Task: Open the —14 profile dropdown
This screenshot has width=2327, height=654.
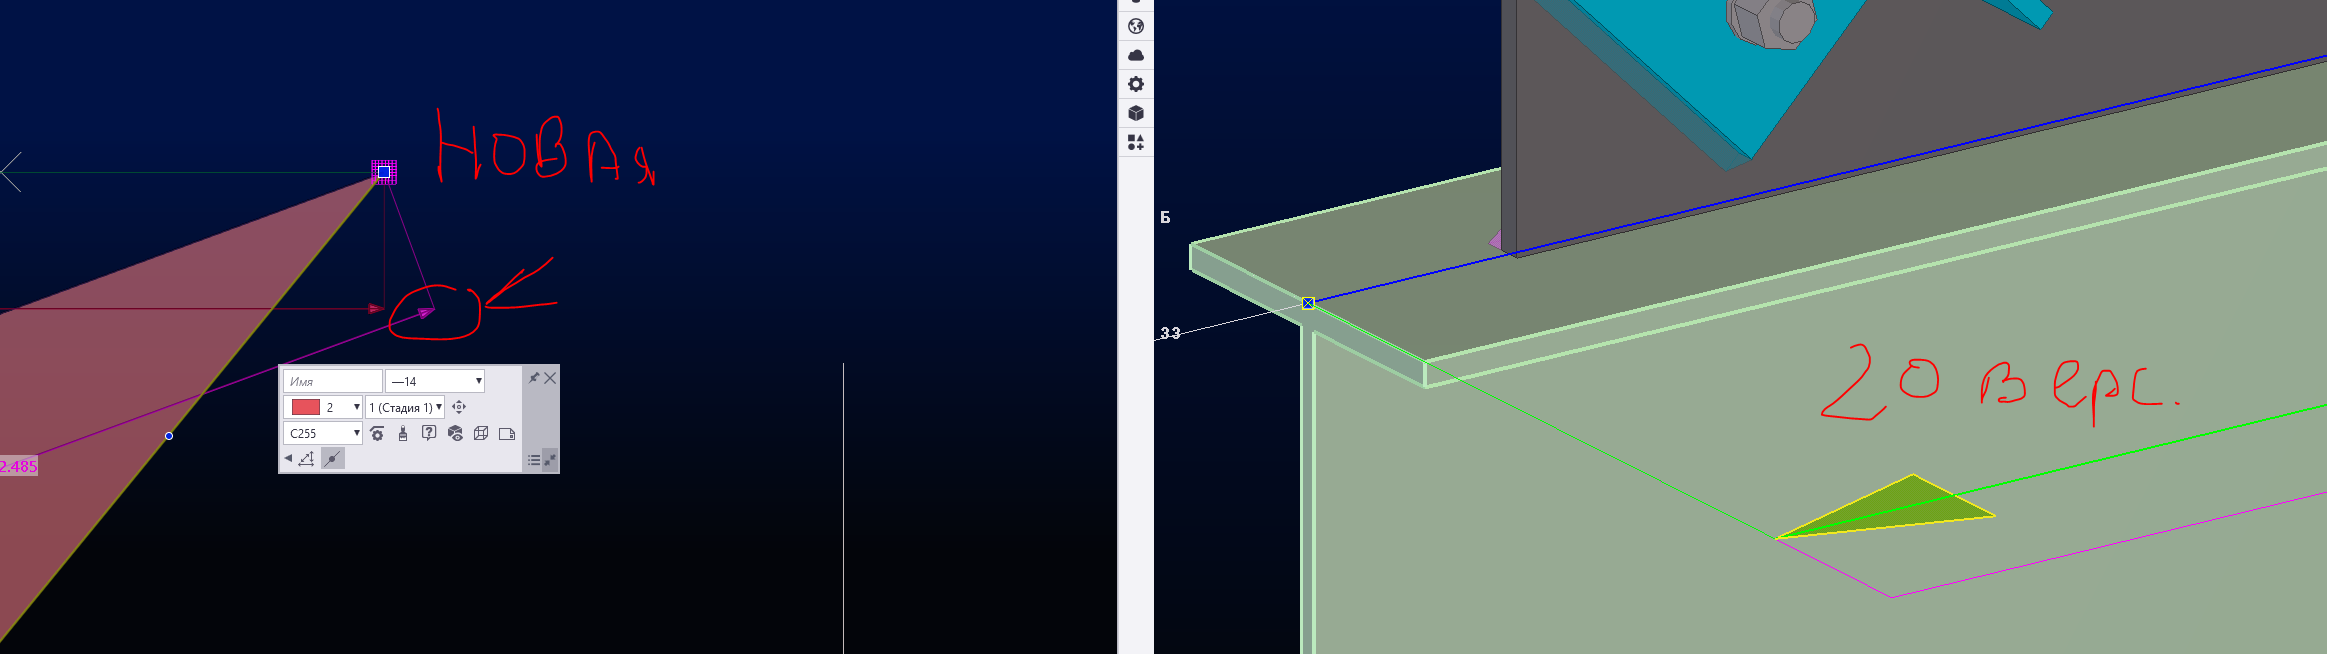Action: [435, 381]
